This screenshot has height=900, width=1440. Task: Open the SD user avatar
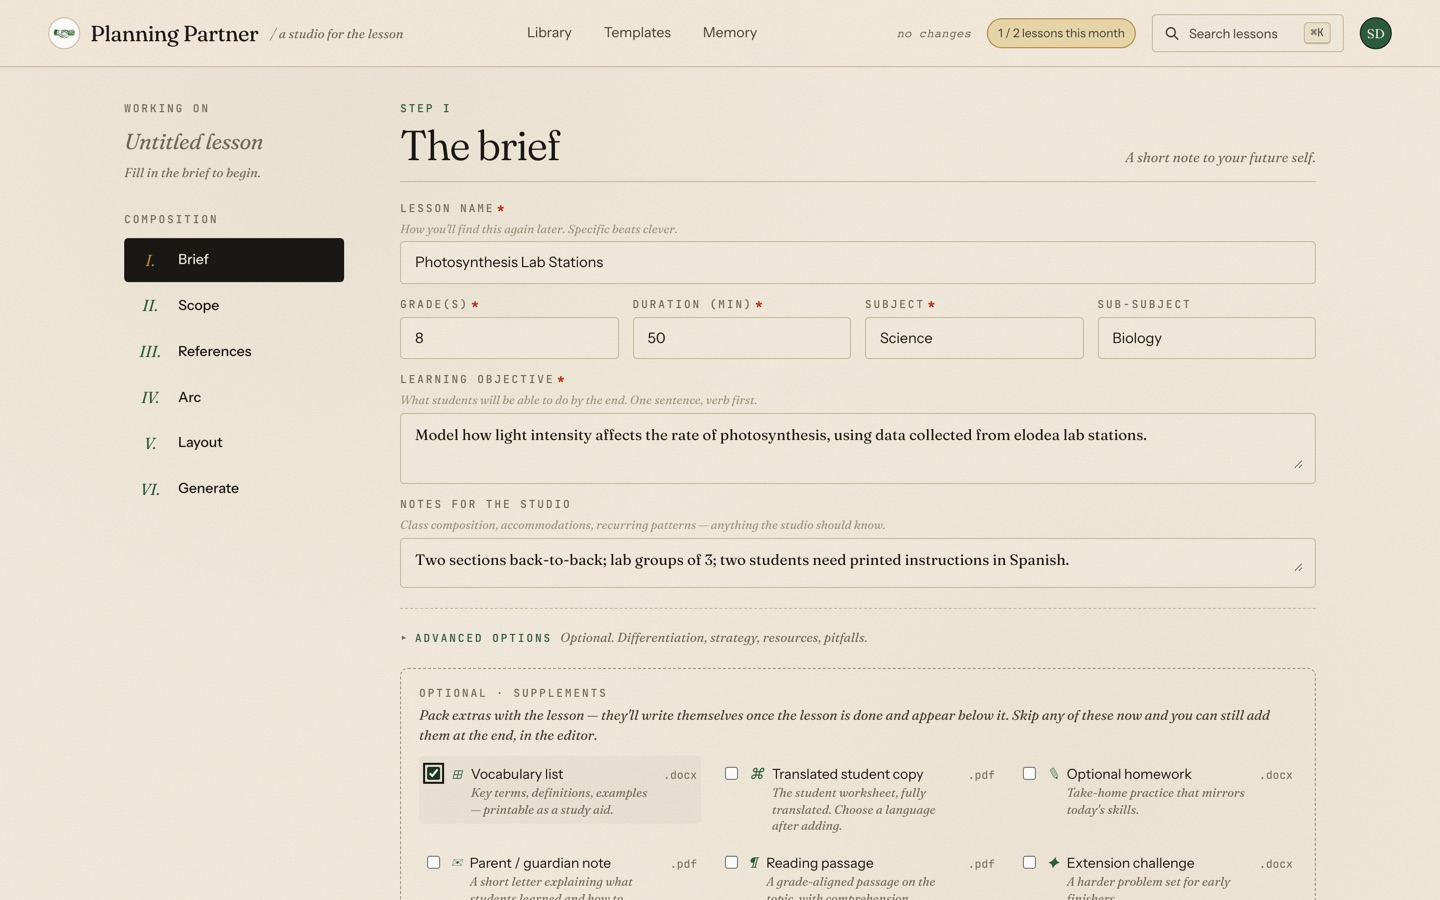(x=1375, y=33)
